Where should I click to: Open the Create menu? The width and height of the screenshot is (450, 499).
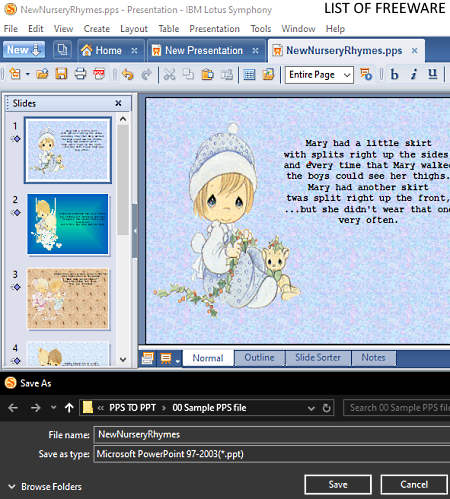[x=97, y=29]
